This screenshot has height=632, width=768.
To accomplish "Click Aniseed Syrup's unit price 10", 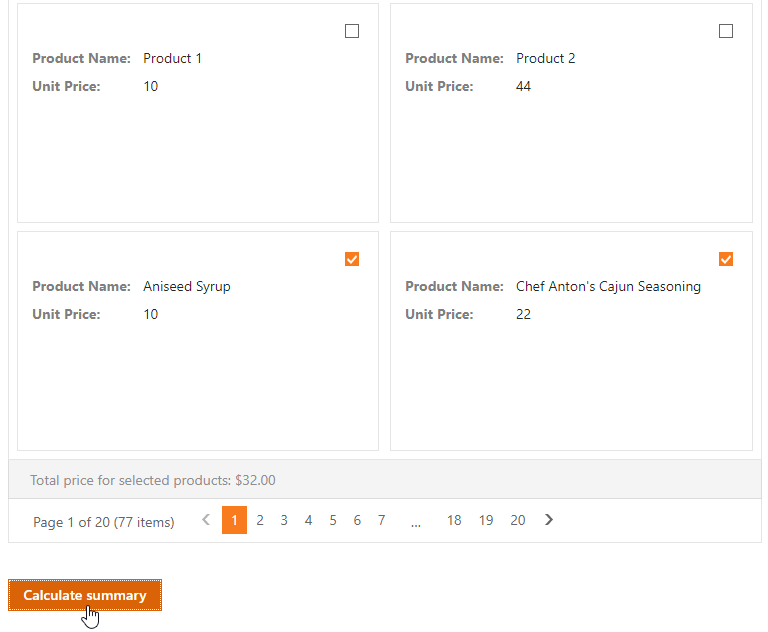I will [x=150, y=314].
